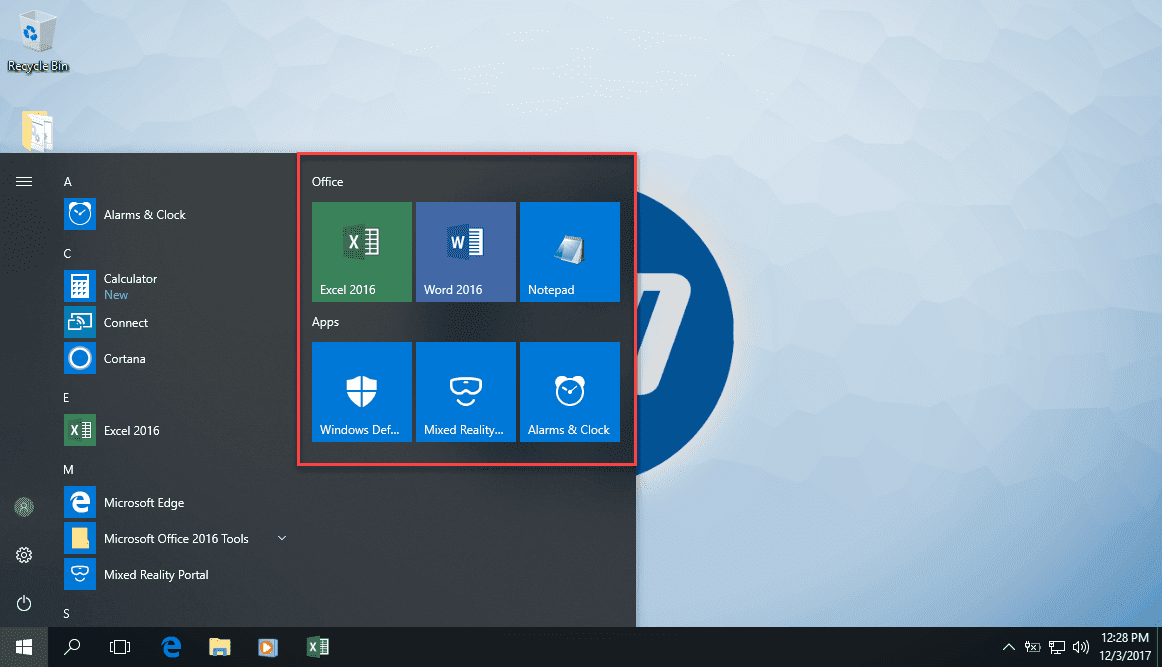Click the Microsoft Office 2016 Tools folder icon

pos(80,539)
